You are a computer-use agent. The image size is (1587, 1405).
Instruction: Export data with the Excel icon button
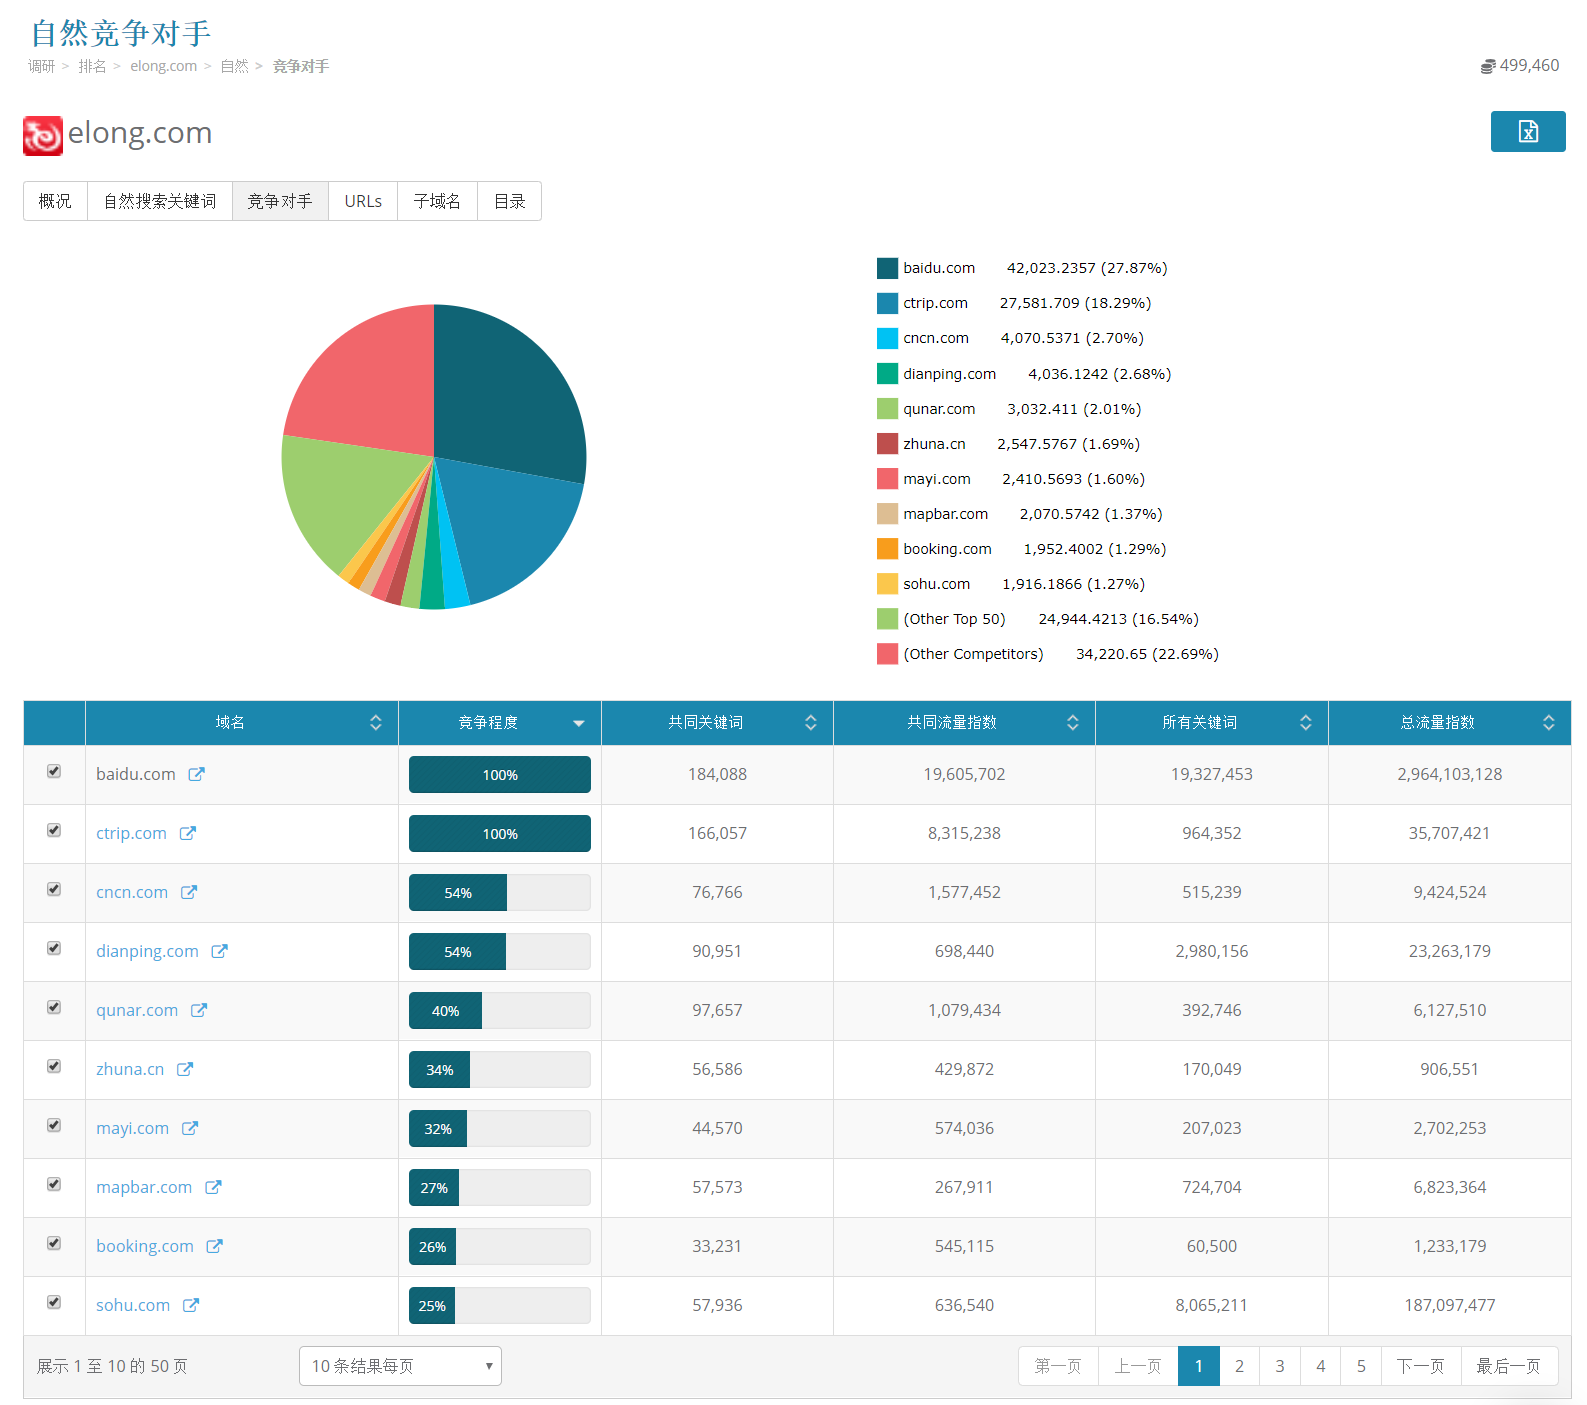1527,131
